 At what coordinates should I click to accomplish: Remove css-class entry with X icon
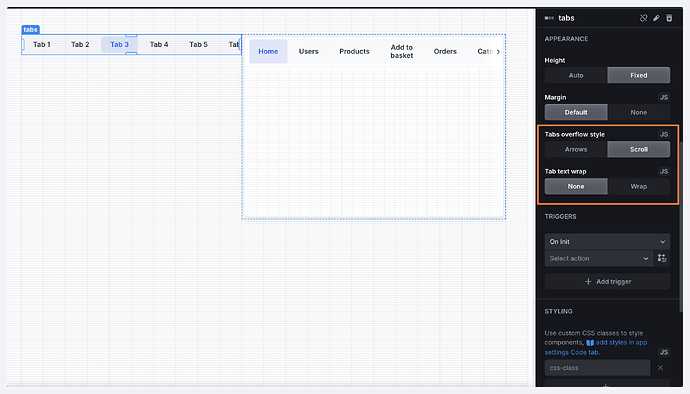point(660,368)
